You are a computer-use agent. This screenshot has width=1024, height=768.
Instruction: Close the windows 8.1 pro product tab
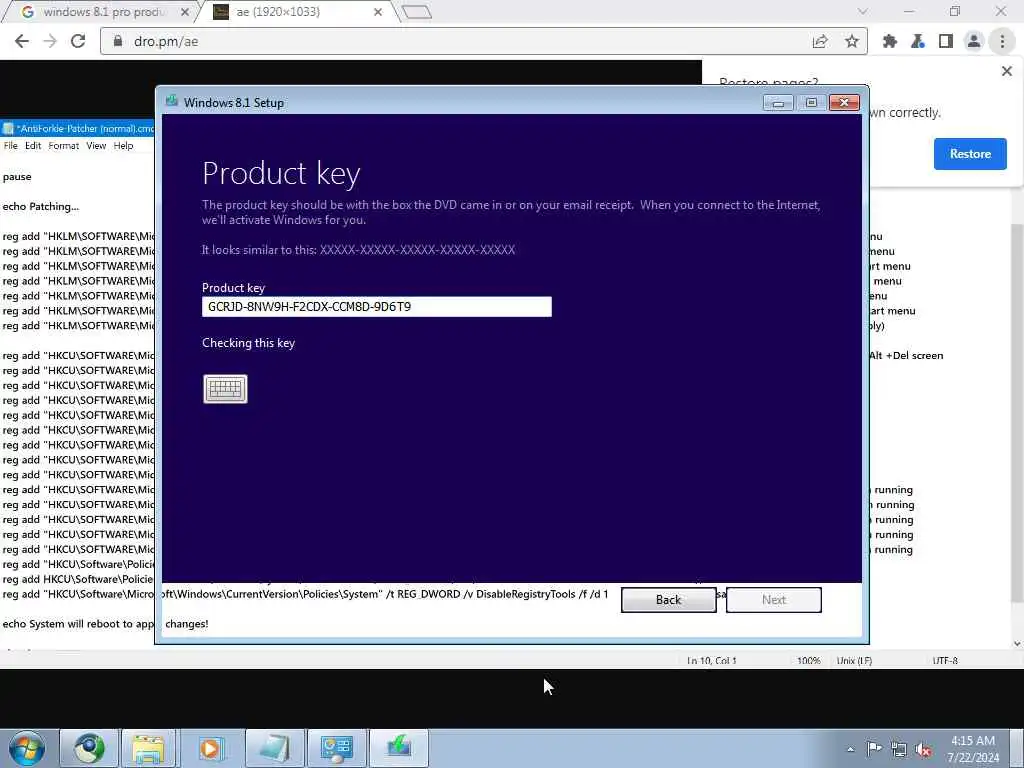tap(184, 12)
